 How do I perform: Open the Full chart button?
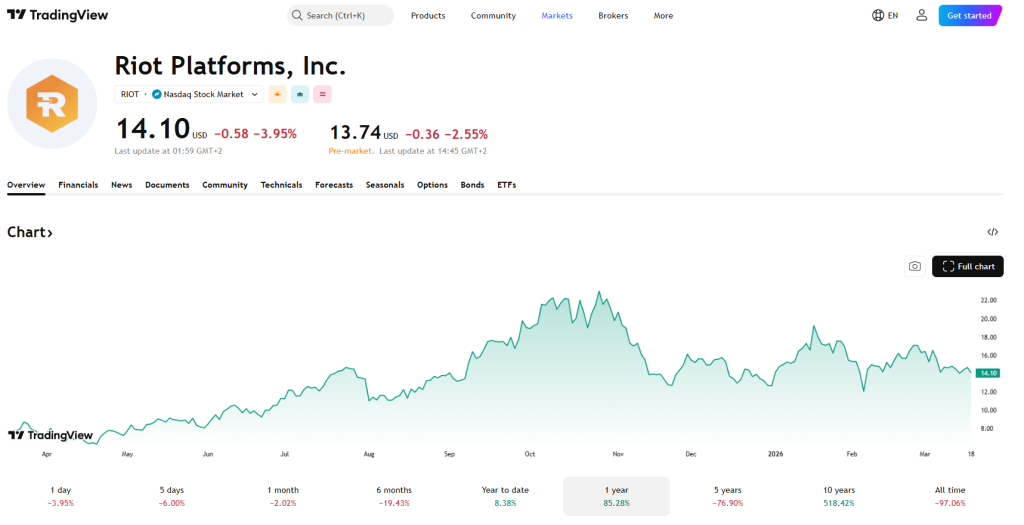click(x=967, y=266)
